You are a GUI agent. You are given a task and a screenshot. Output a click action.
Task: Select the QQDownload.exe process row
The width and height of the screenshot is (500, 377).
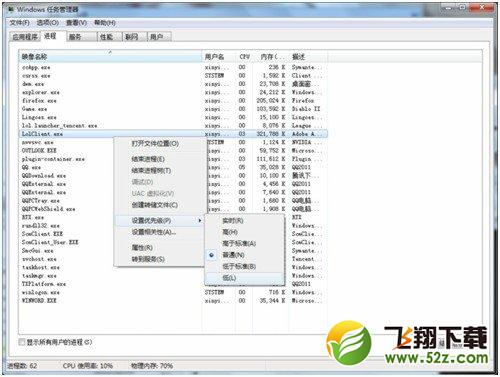(x=67, y=176)
